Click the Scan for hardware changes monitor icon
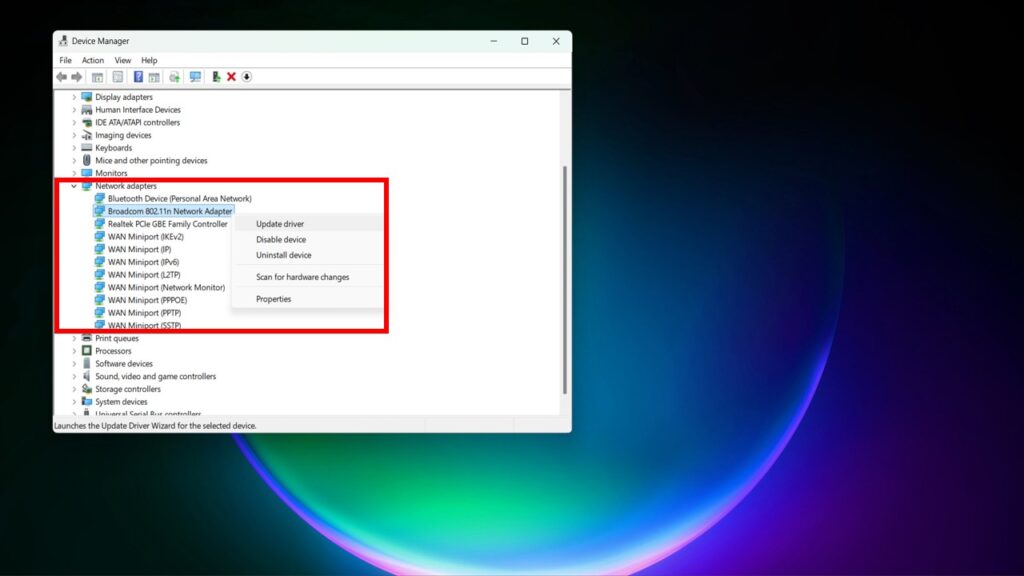This screenshot has height=576, width=1024. pos(195,77)
